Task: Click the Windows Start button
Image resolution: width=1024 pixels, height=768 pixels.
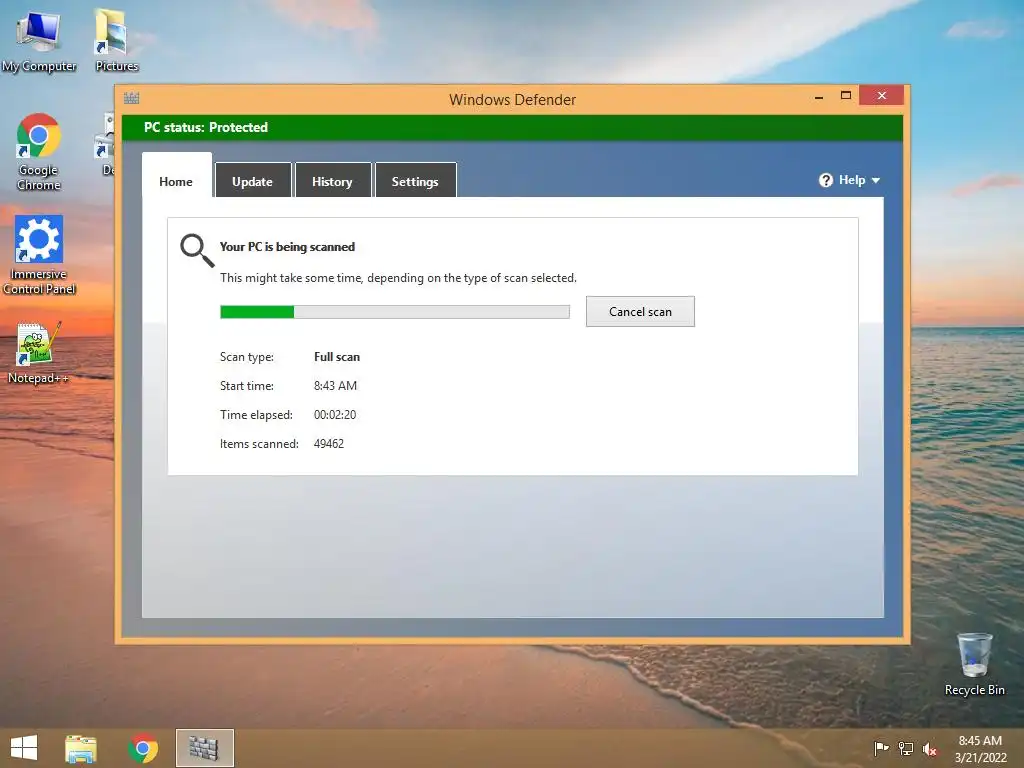Action: pyautogui.click(x=24, y=748)
